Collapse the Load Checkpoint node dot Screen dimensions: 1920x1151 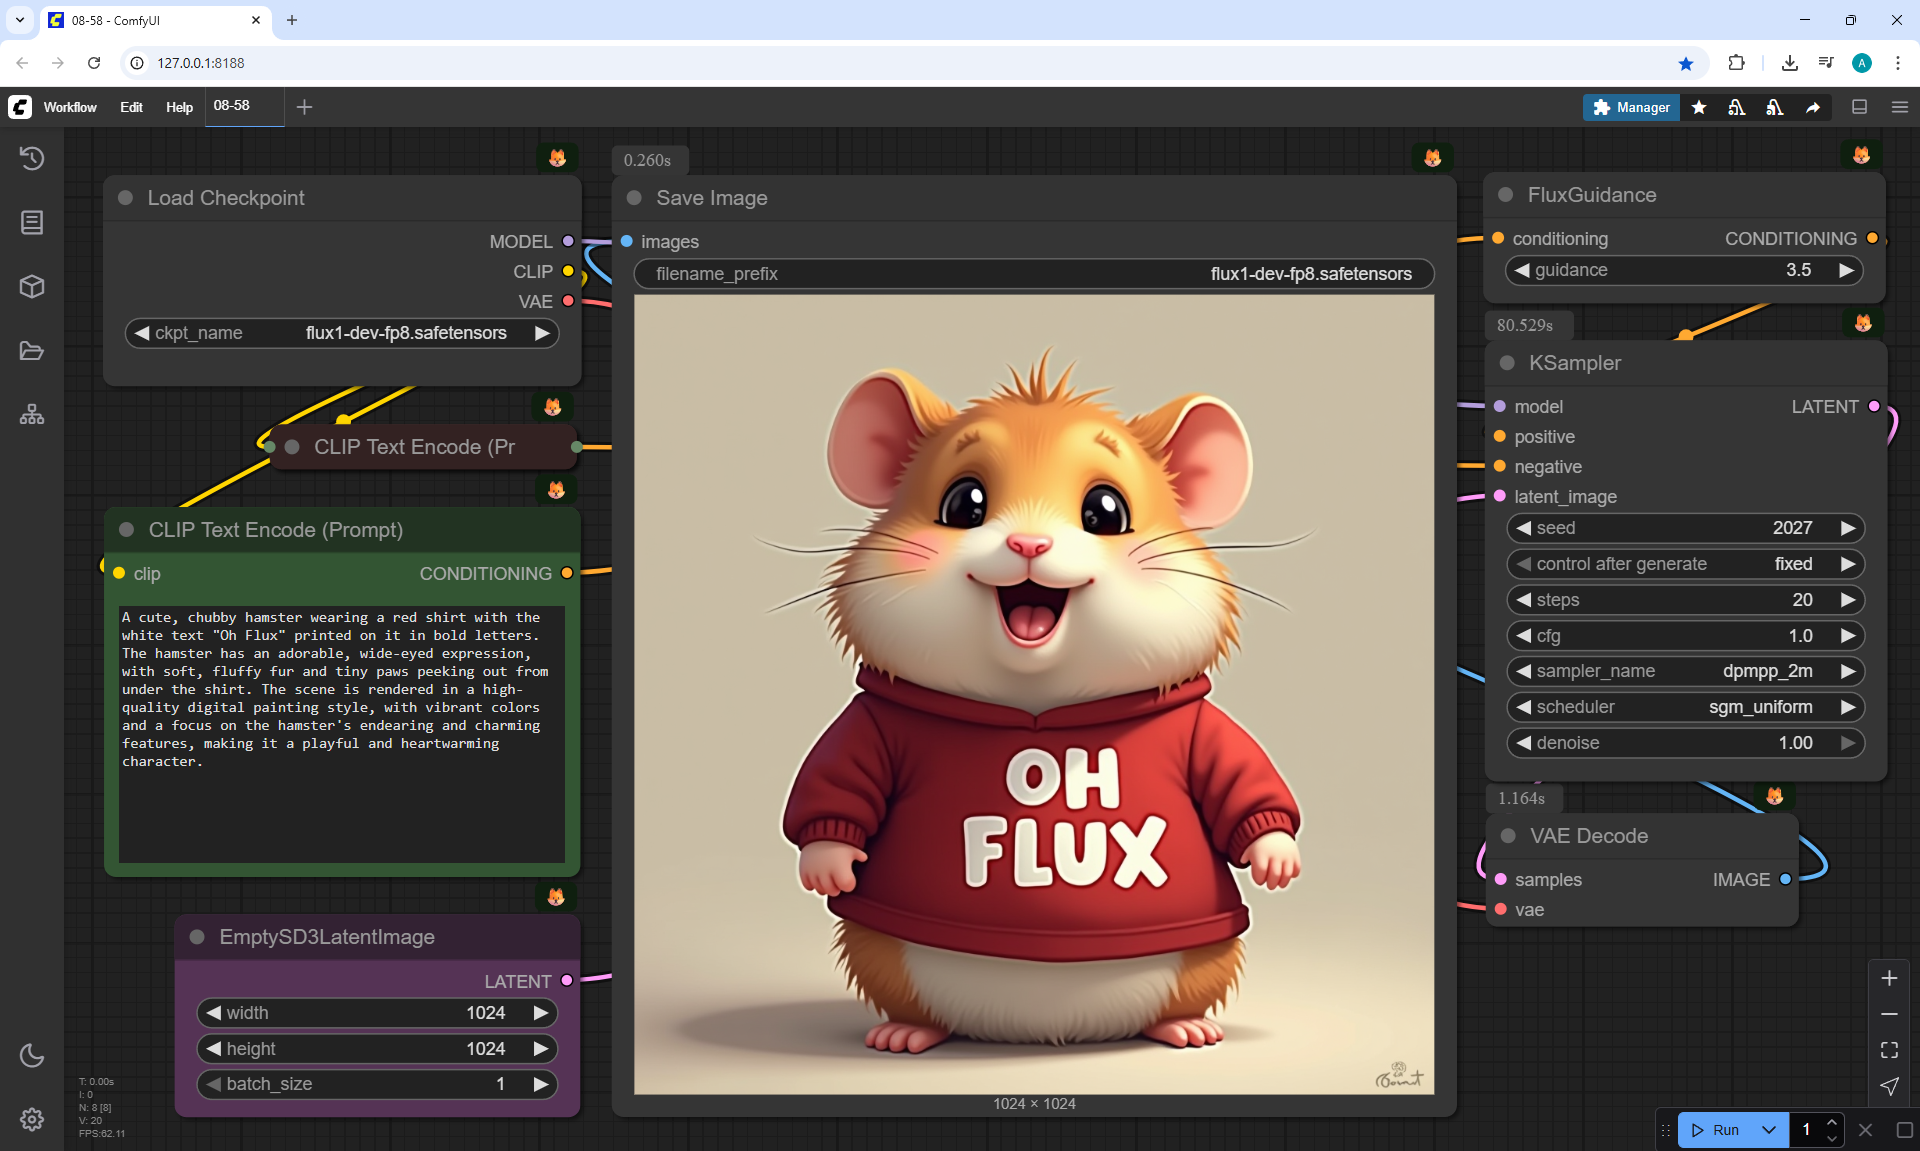pyautogui.click(x=126, y=198)
